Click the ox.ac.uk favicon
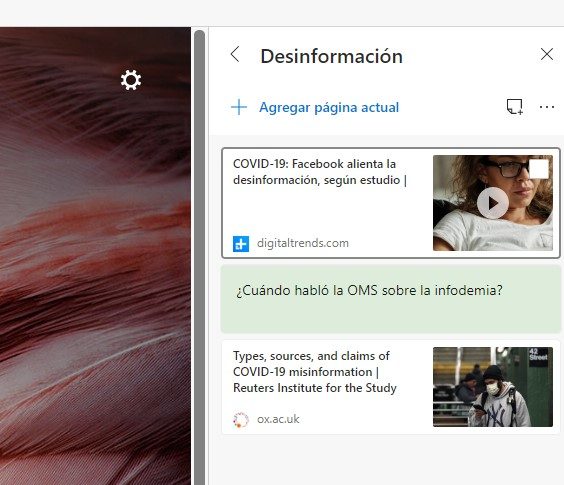Screen dimensions: 564x485 point(241,420)
